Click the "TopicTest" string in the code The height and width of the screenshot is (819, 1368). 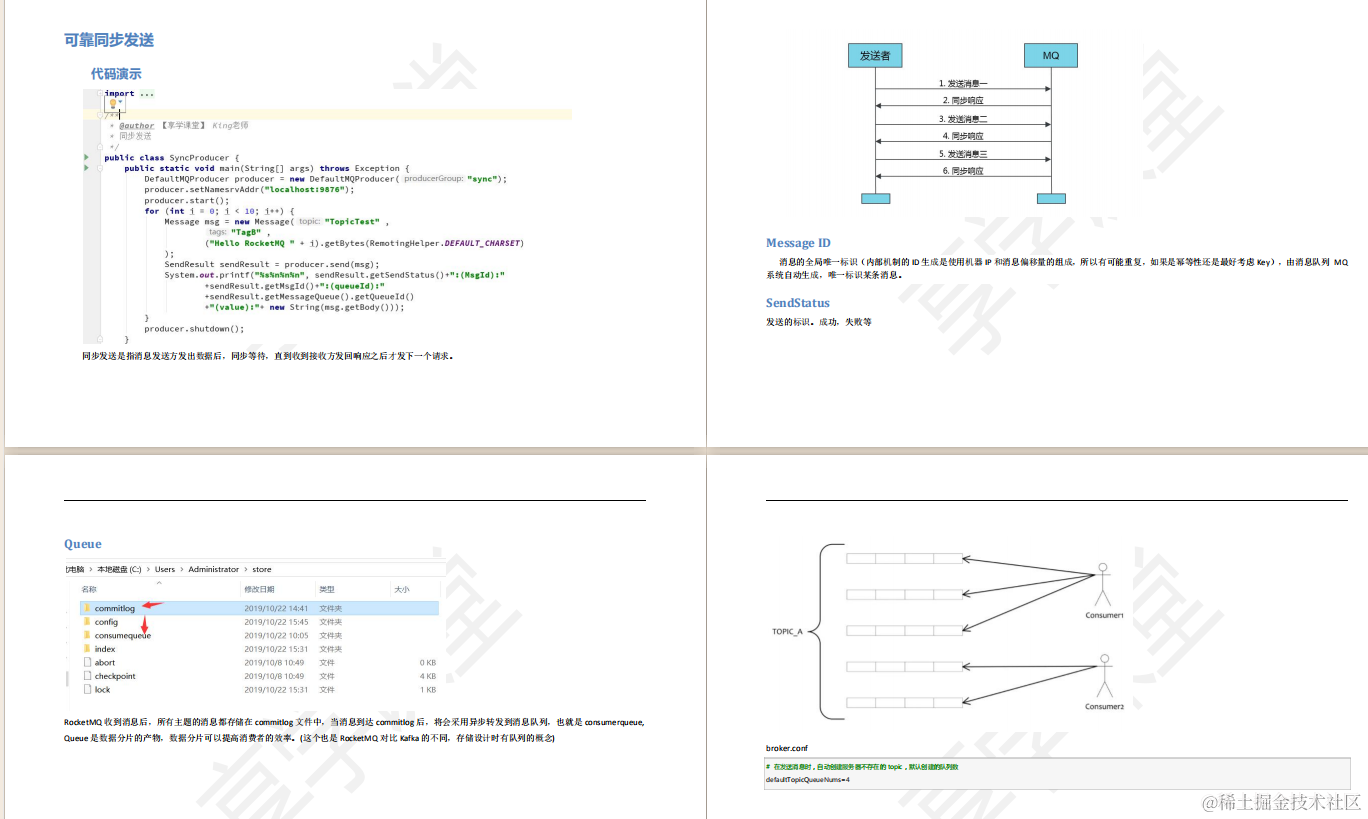point(352,221)
